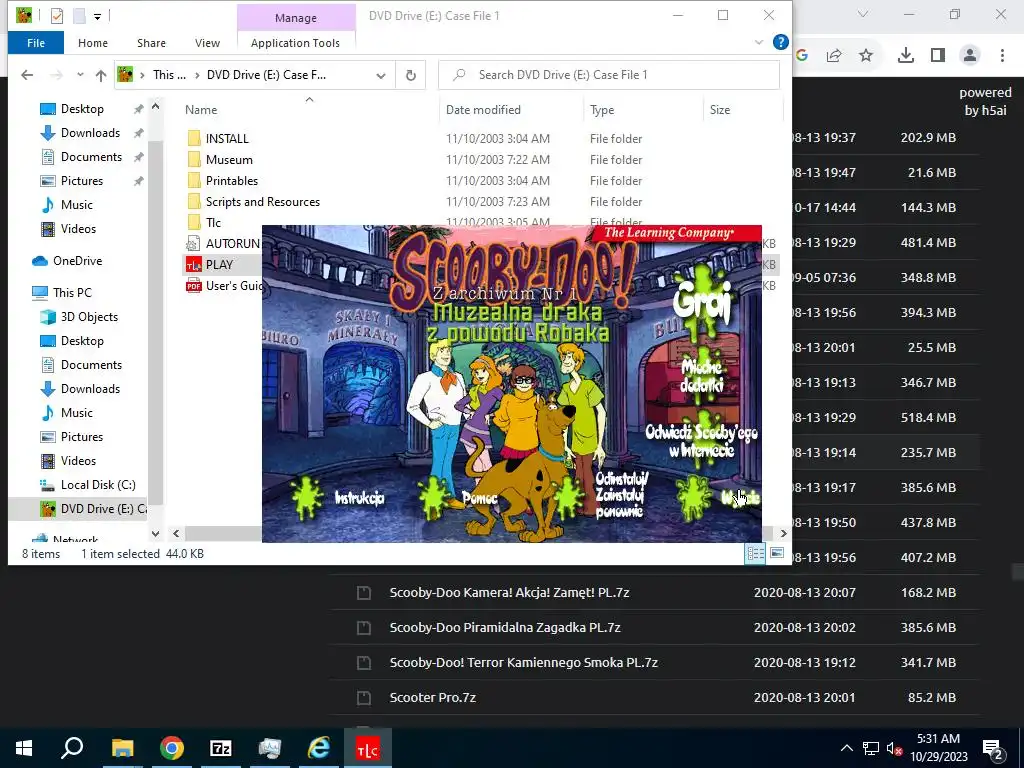This screenshot has width=1024, height=768.
Task: Switch to Large icons view layout icon
Action: 776,554
